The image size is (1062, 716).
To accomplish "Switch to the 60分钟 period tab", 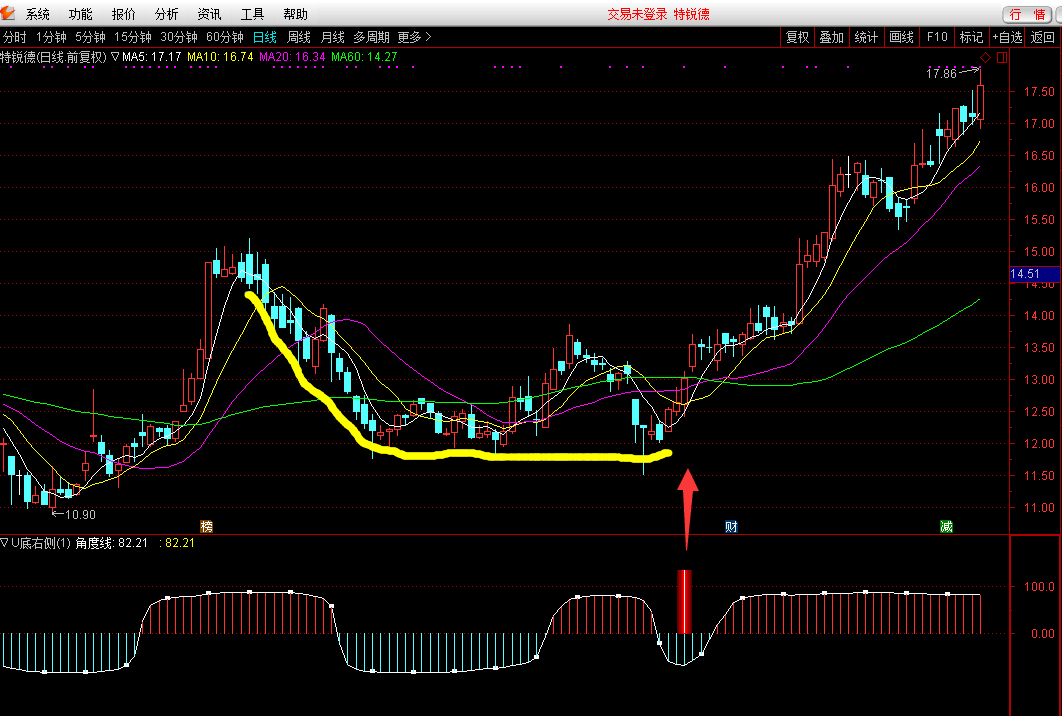I will coord(225,37).
